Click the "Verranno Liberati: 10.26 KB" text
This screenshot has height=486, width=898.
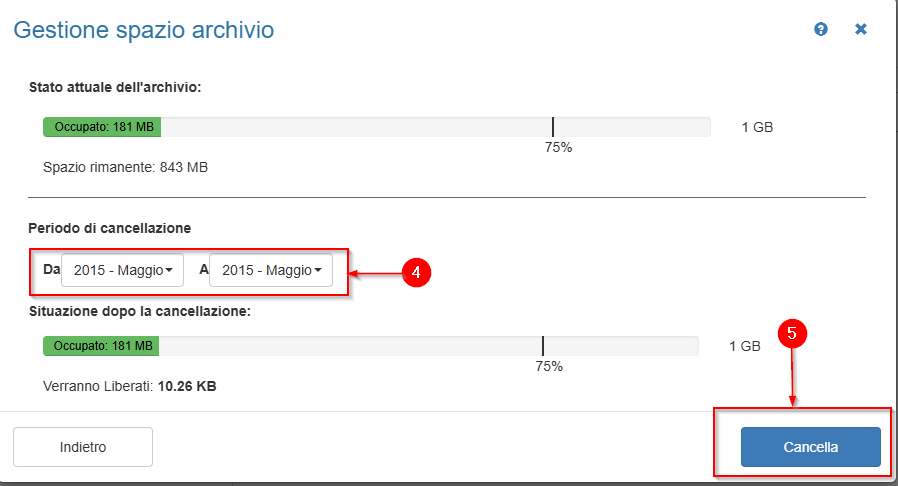coord(130,385)
